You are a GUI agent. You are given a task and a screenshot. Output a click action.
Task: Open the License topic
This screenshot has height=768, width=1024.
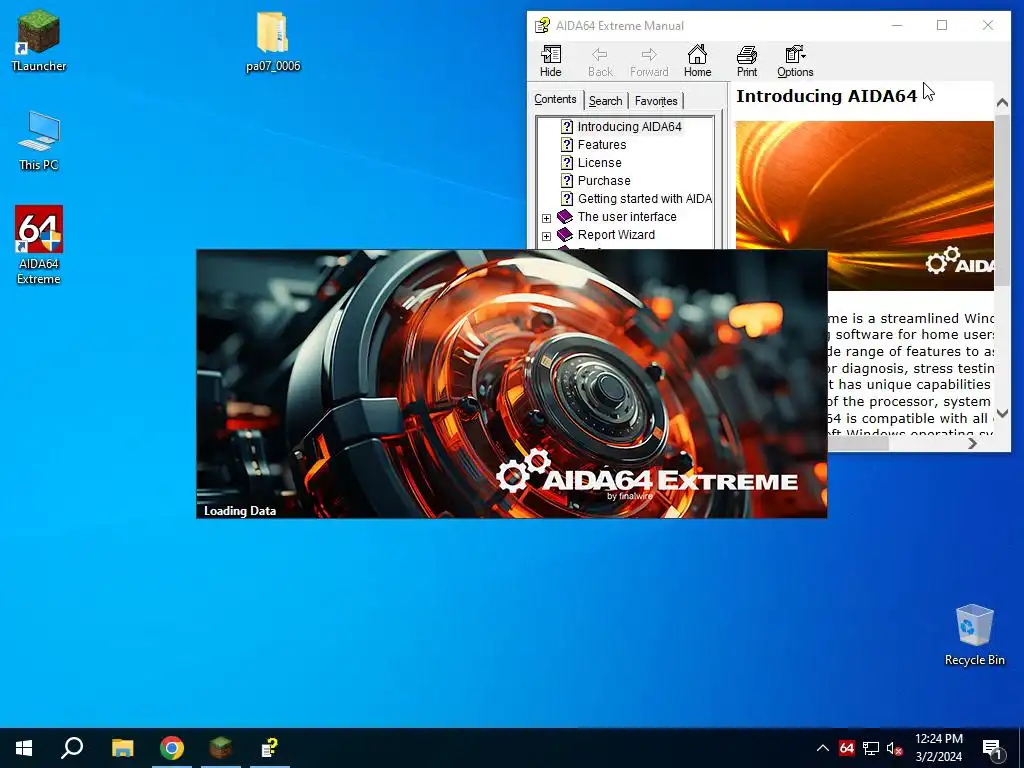click(x=599, y=163)
